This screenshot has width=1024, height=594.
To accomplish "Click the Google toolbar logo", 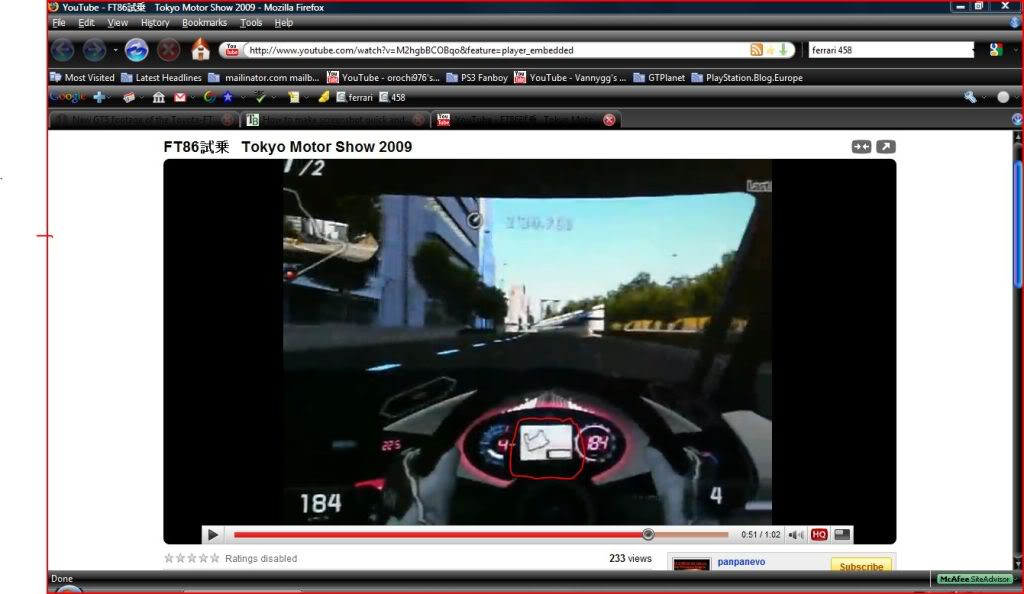I will 67,97.
